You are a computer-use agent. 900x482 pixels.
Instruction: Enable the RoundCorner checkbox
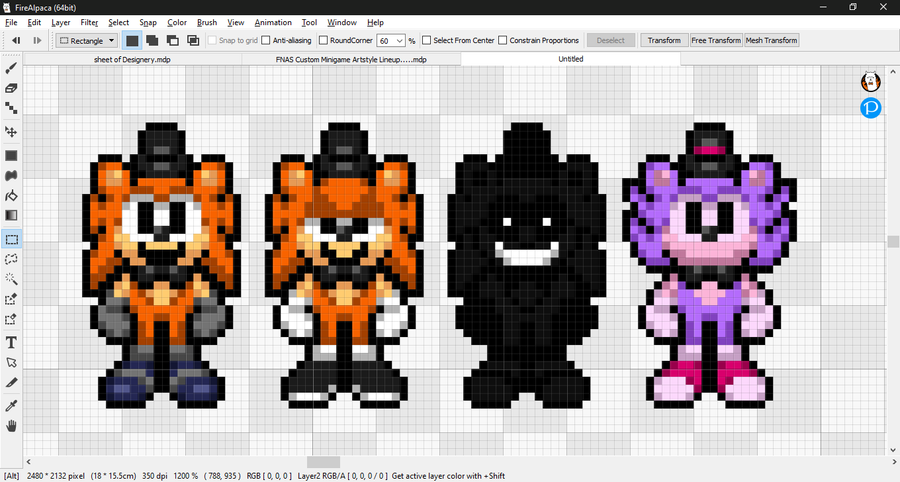click(323, 40)
